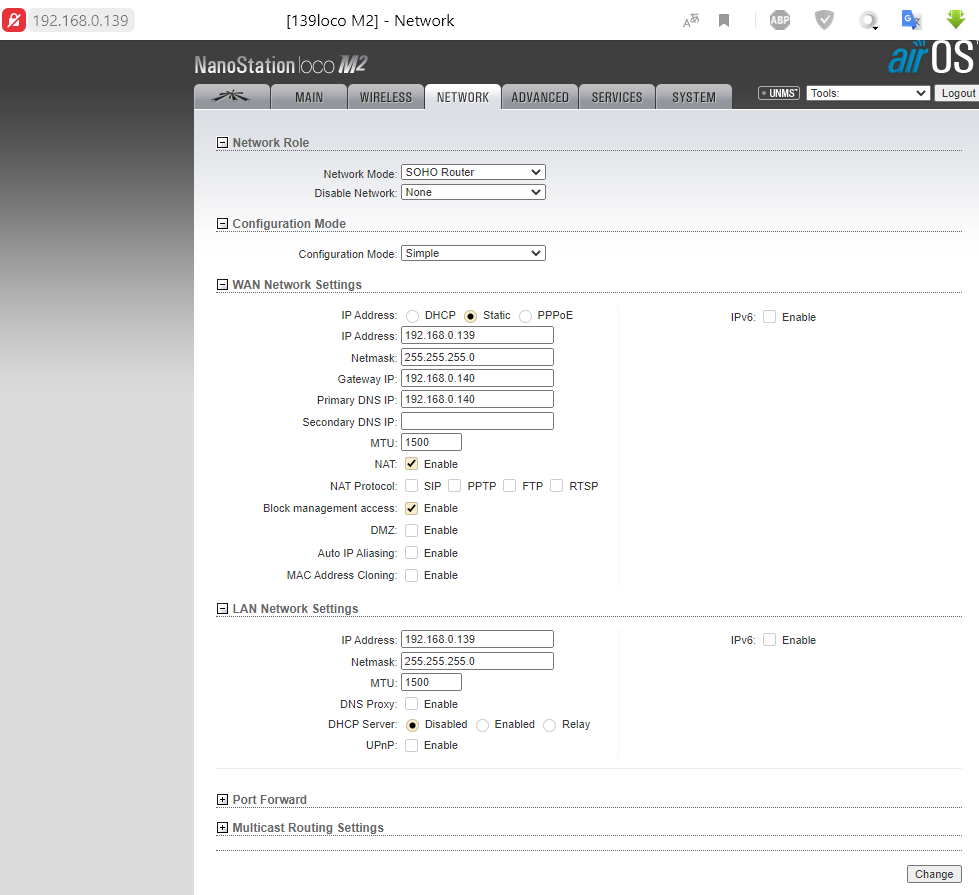The image size is (979, 895).
Task: Open the magnifier search extension icon
Action: coord(868,20)
